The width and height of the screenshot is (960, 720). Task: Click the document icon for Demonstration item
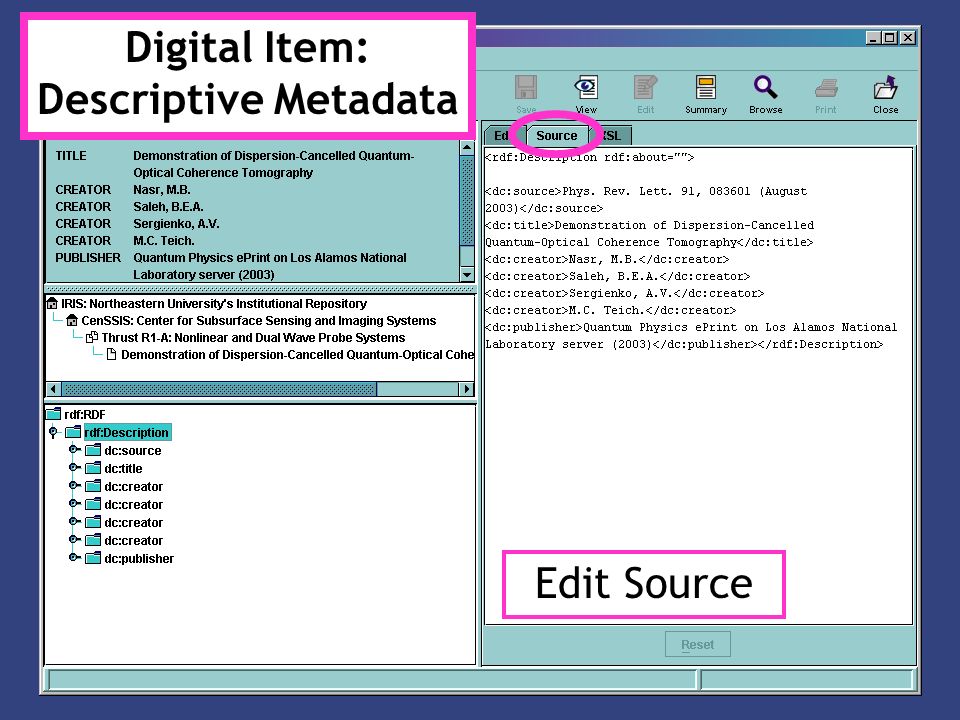[111, 354]
